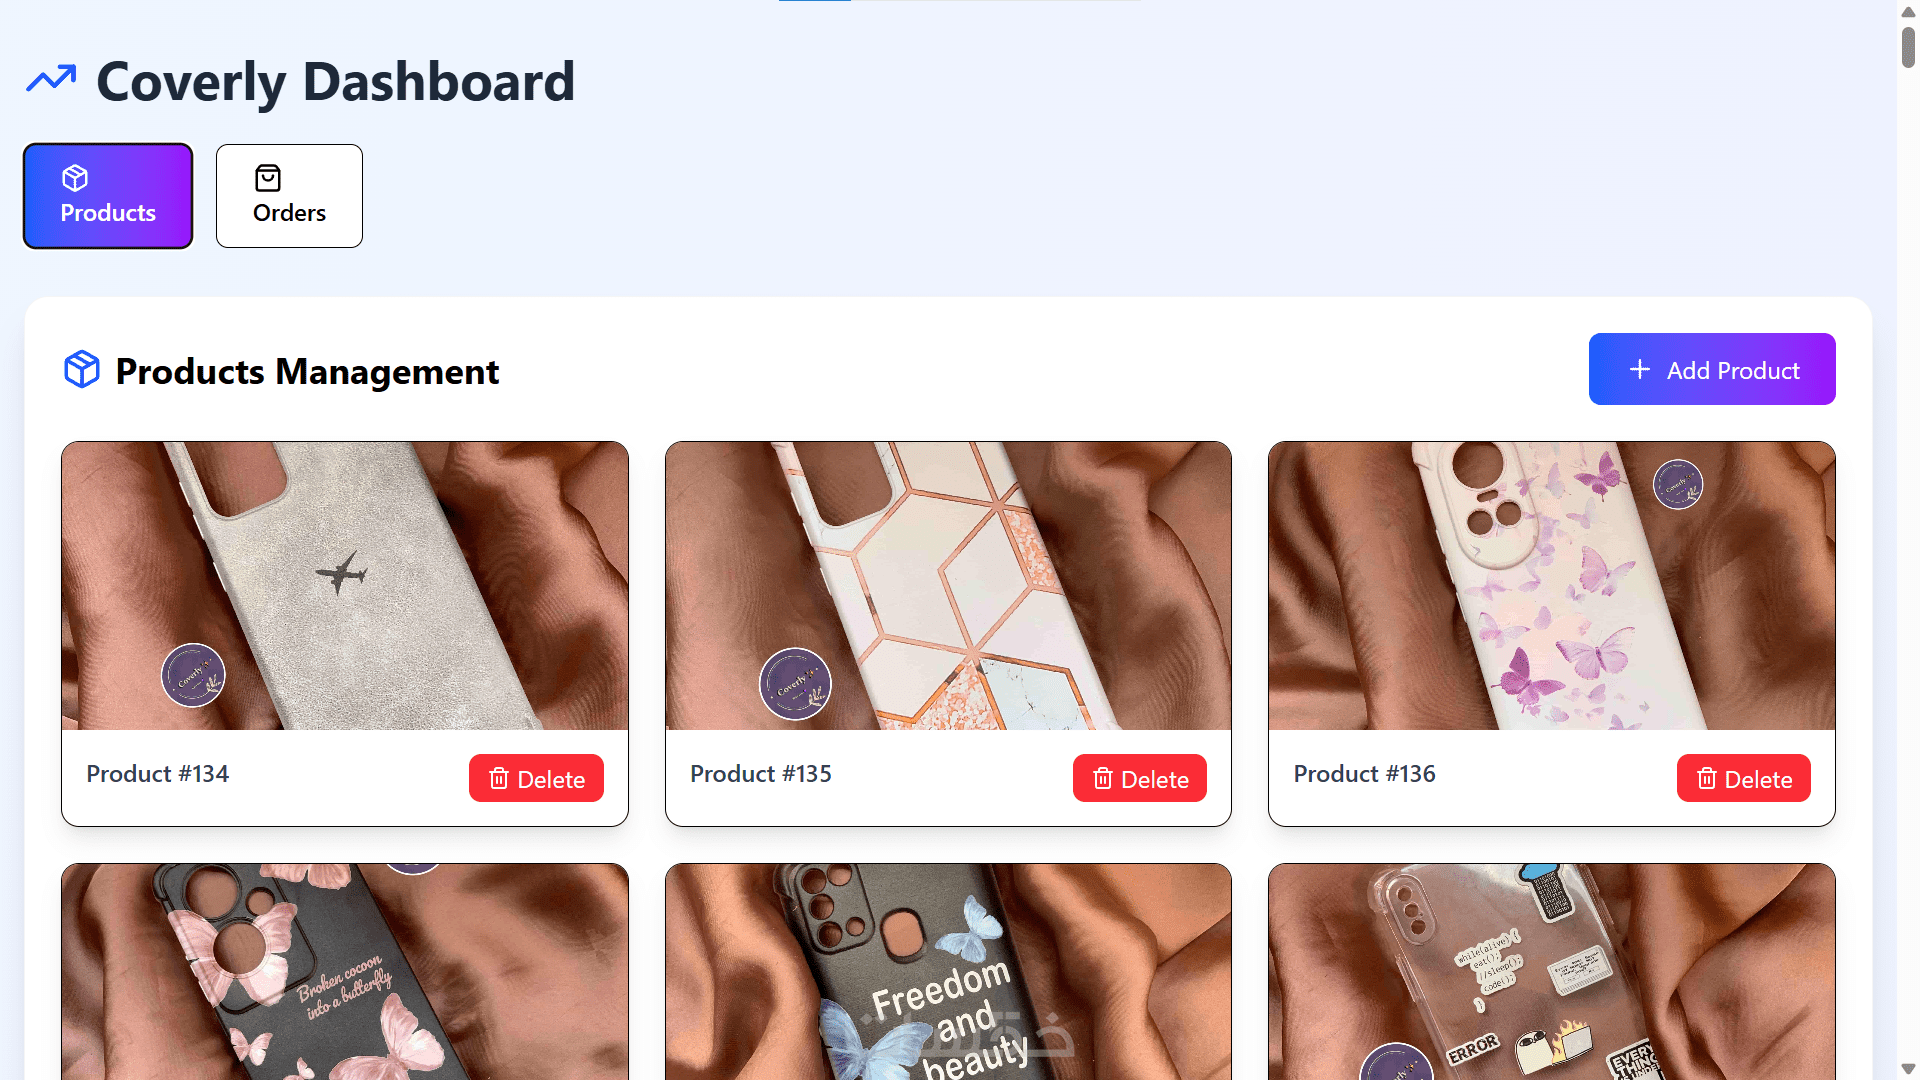Select the Products tab label
This screenshot has width=1920, height=1080.
108,213
